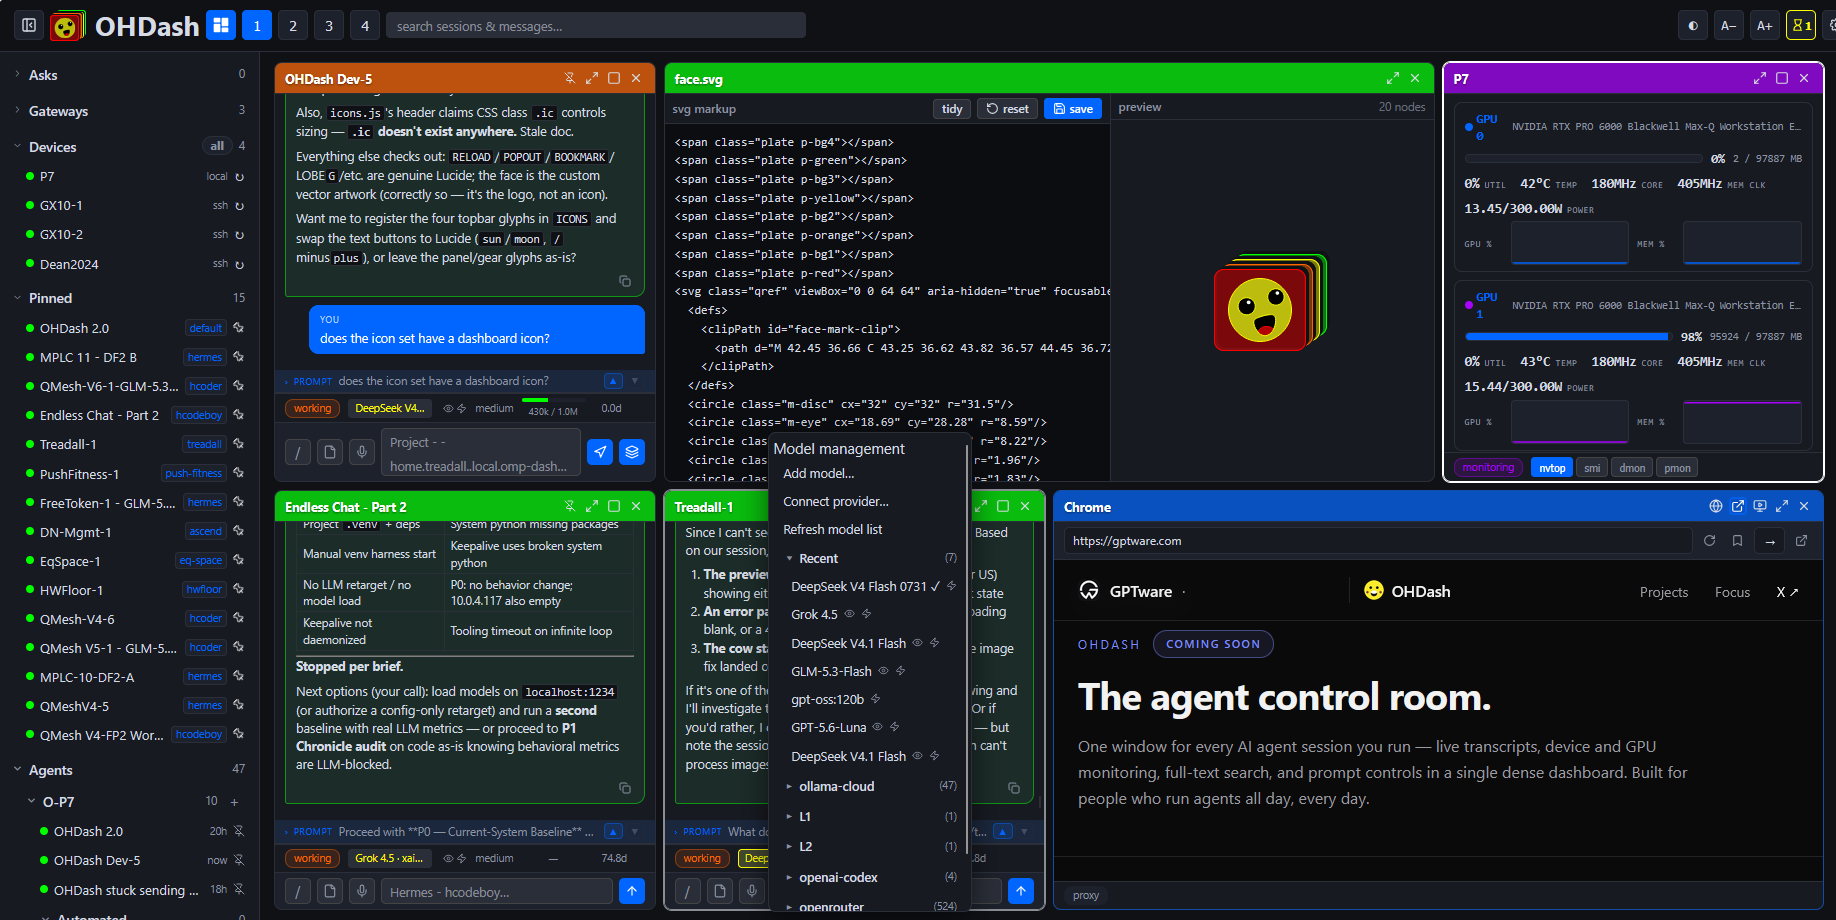Open the Projects link on GPTware page
Image resolution: width=1836 pixels, height=920 pixels.
point(1664,592)
